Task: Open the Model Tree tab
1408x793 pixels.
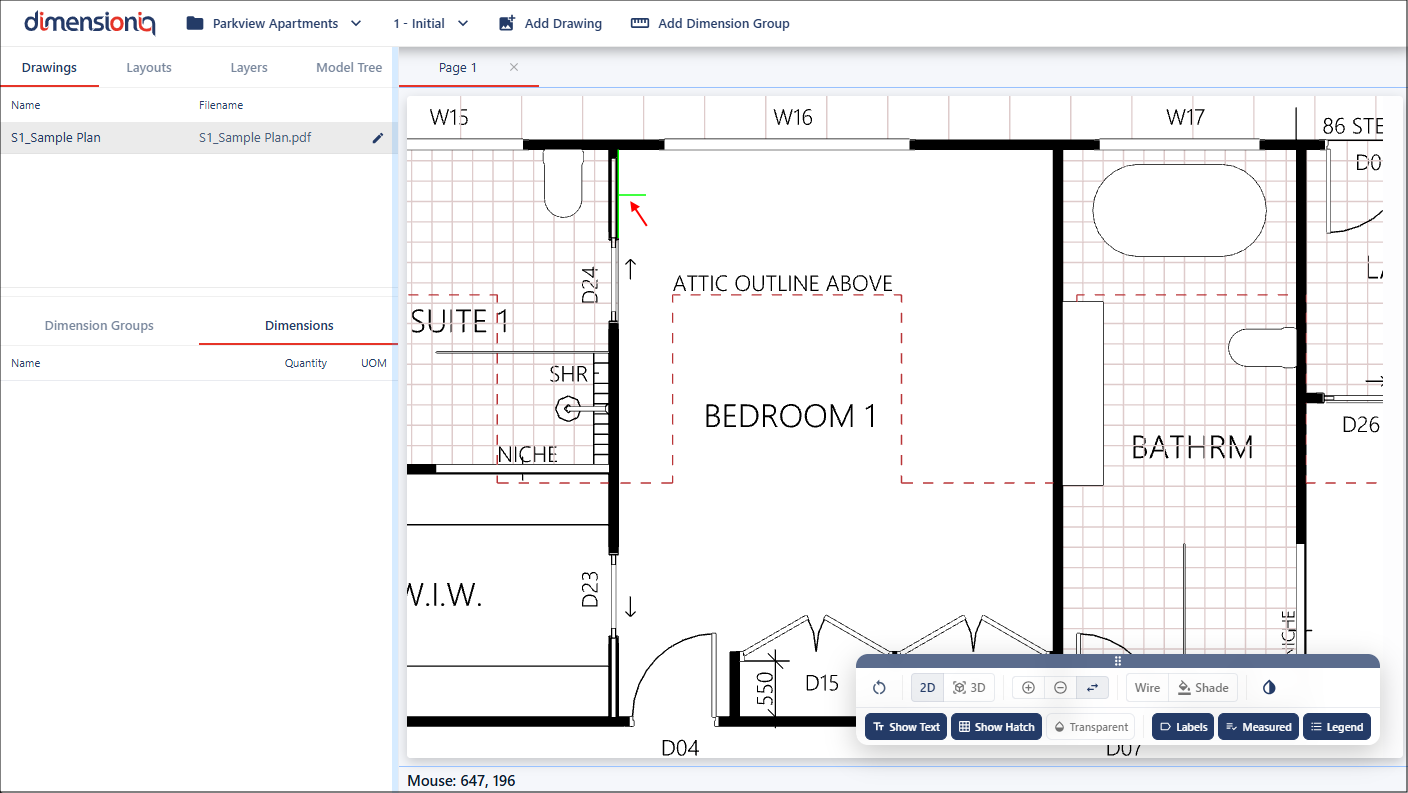Action: (x=349, y=68)
